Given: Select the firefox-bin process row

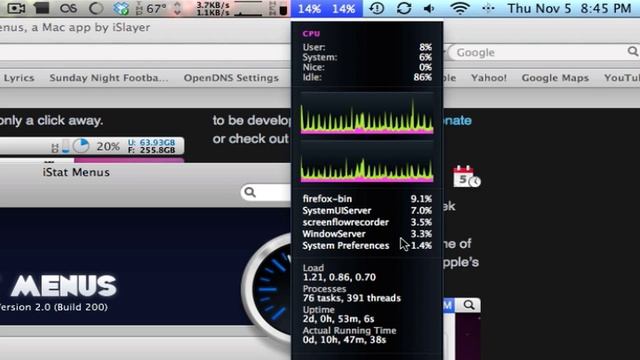Looking at the screenshot, I should (x=367, y=199).
